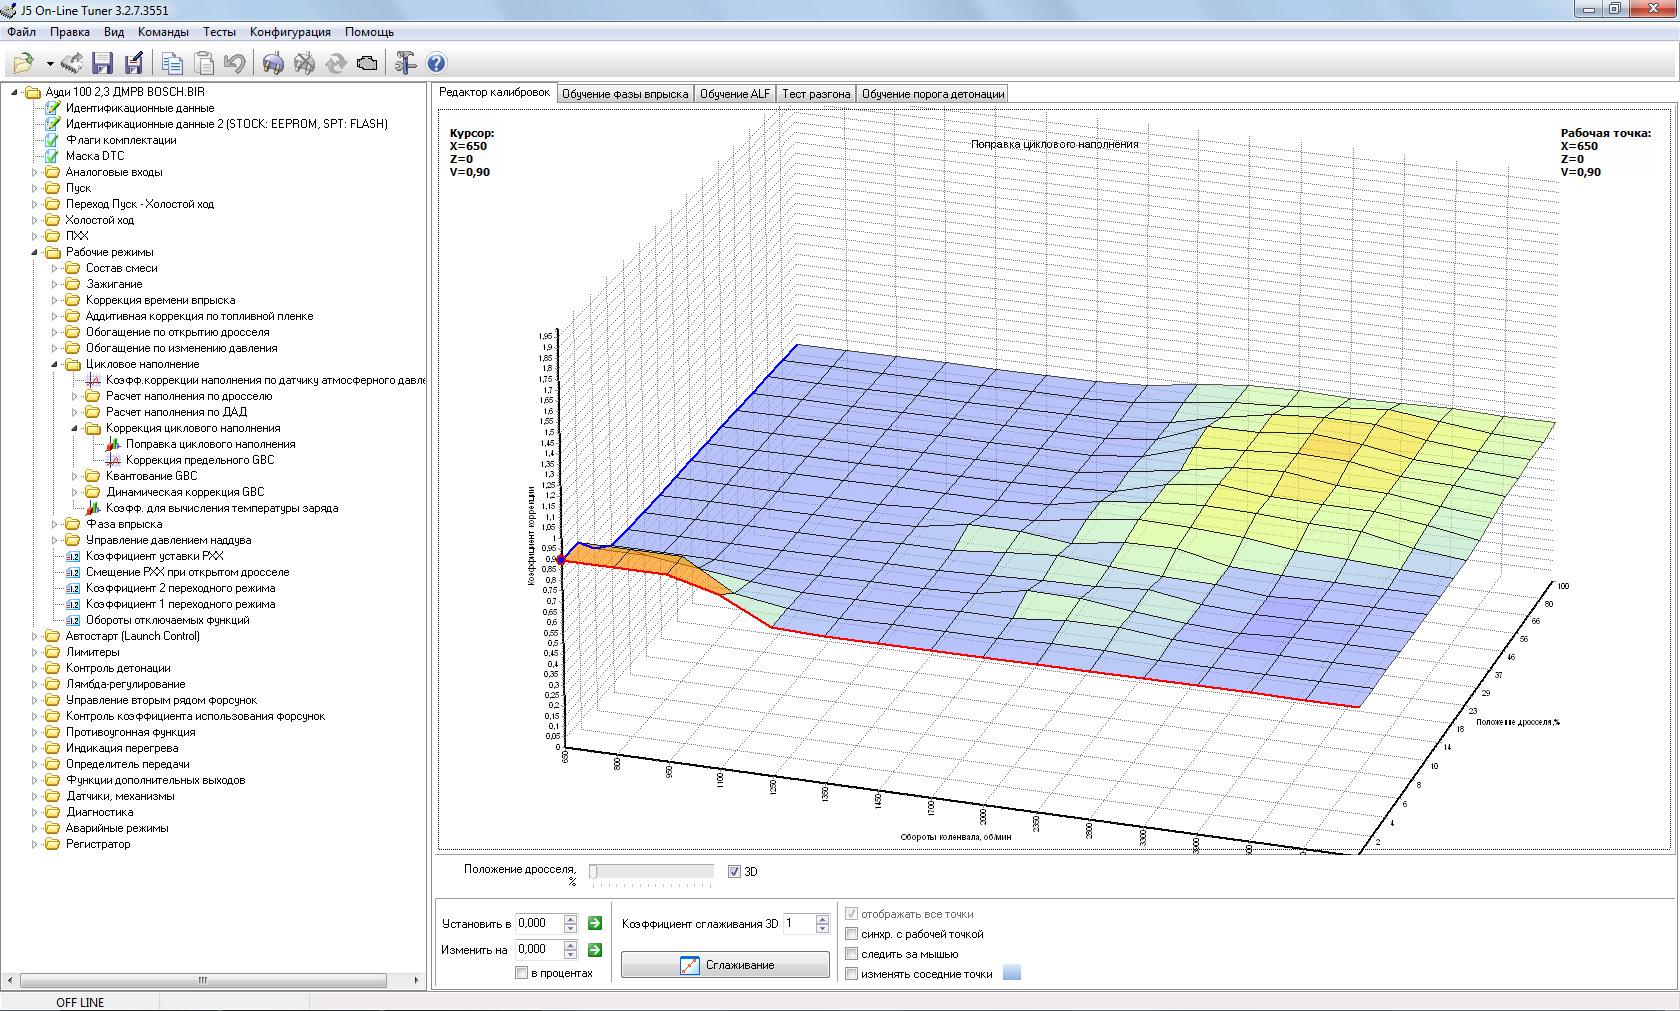Select Регистратор tree item

(98, 844)
